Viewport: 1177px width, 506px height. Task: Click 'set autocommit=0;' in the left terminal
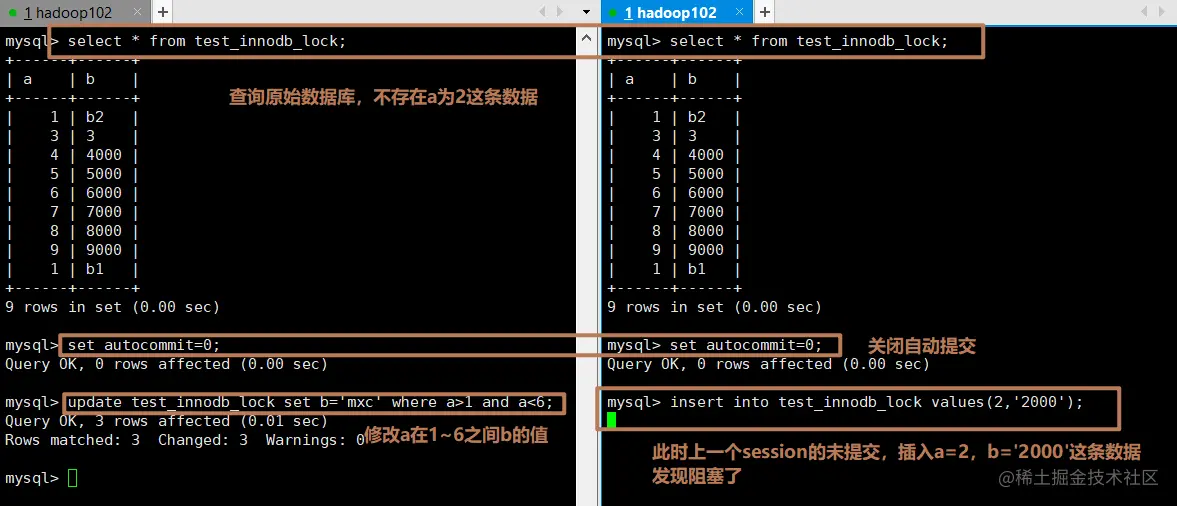(x=144, y=345)
